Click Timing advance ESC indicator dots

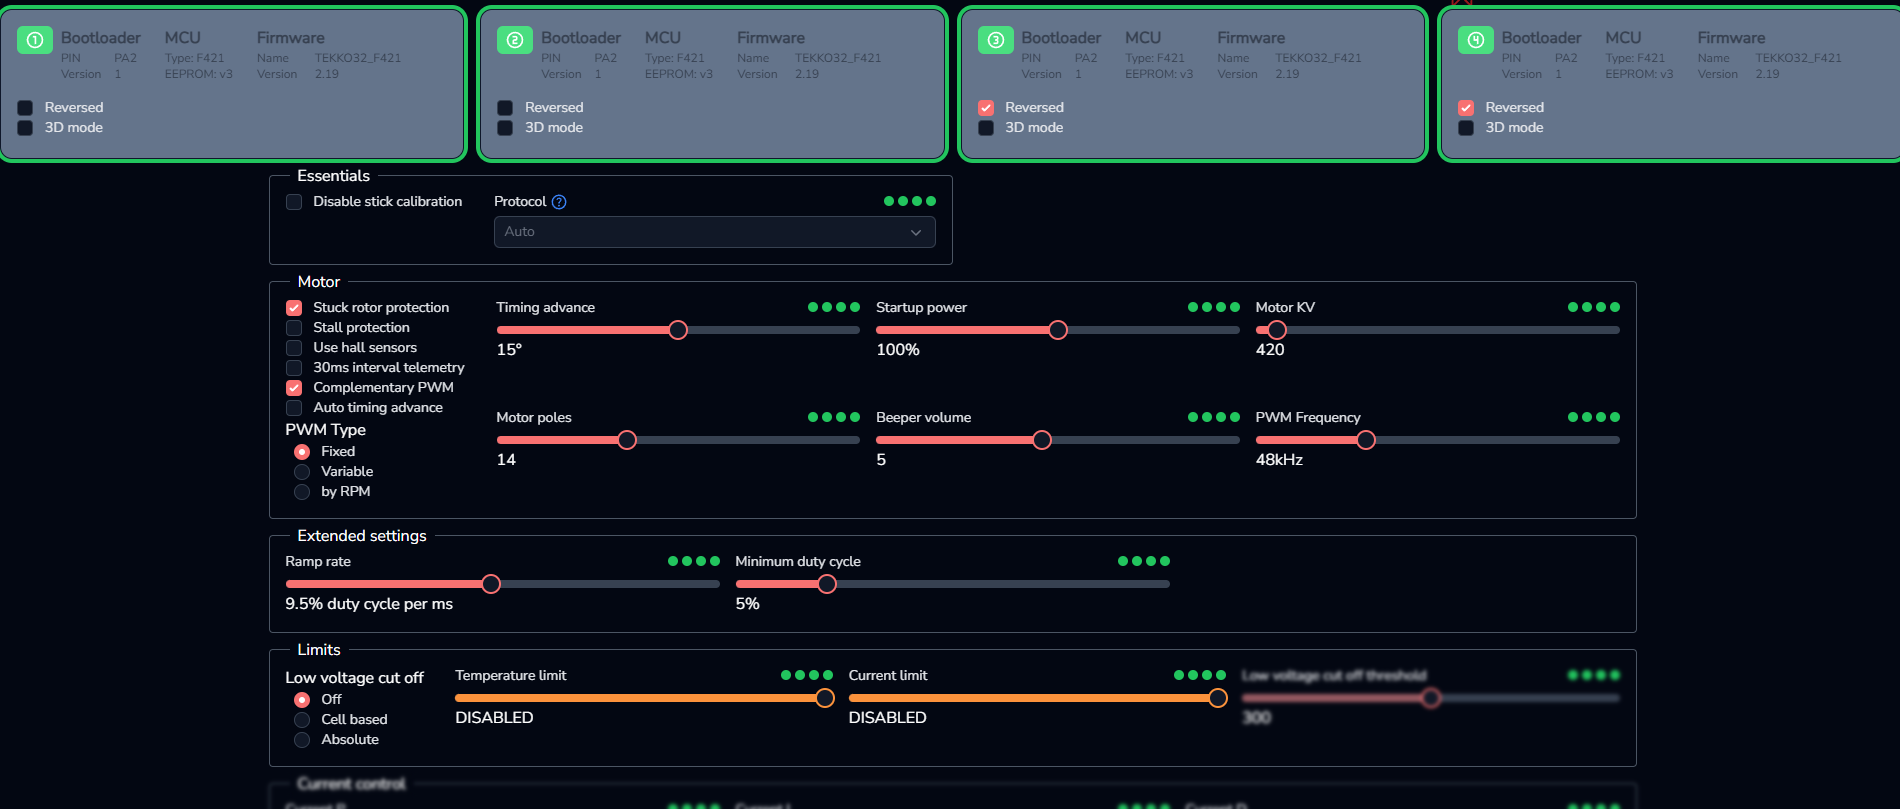point(834,307)
